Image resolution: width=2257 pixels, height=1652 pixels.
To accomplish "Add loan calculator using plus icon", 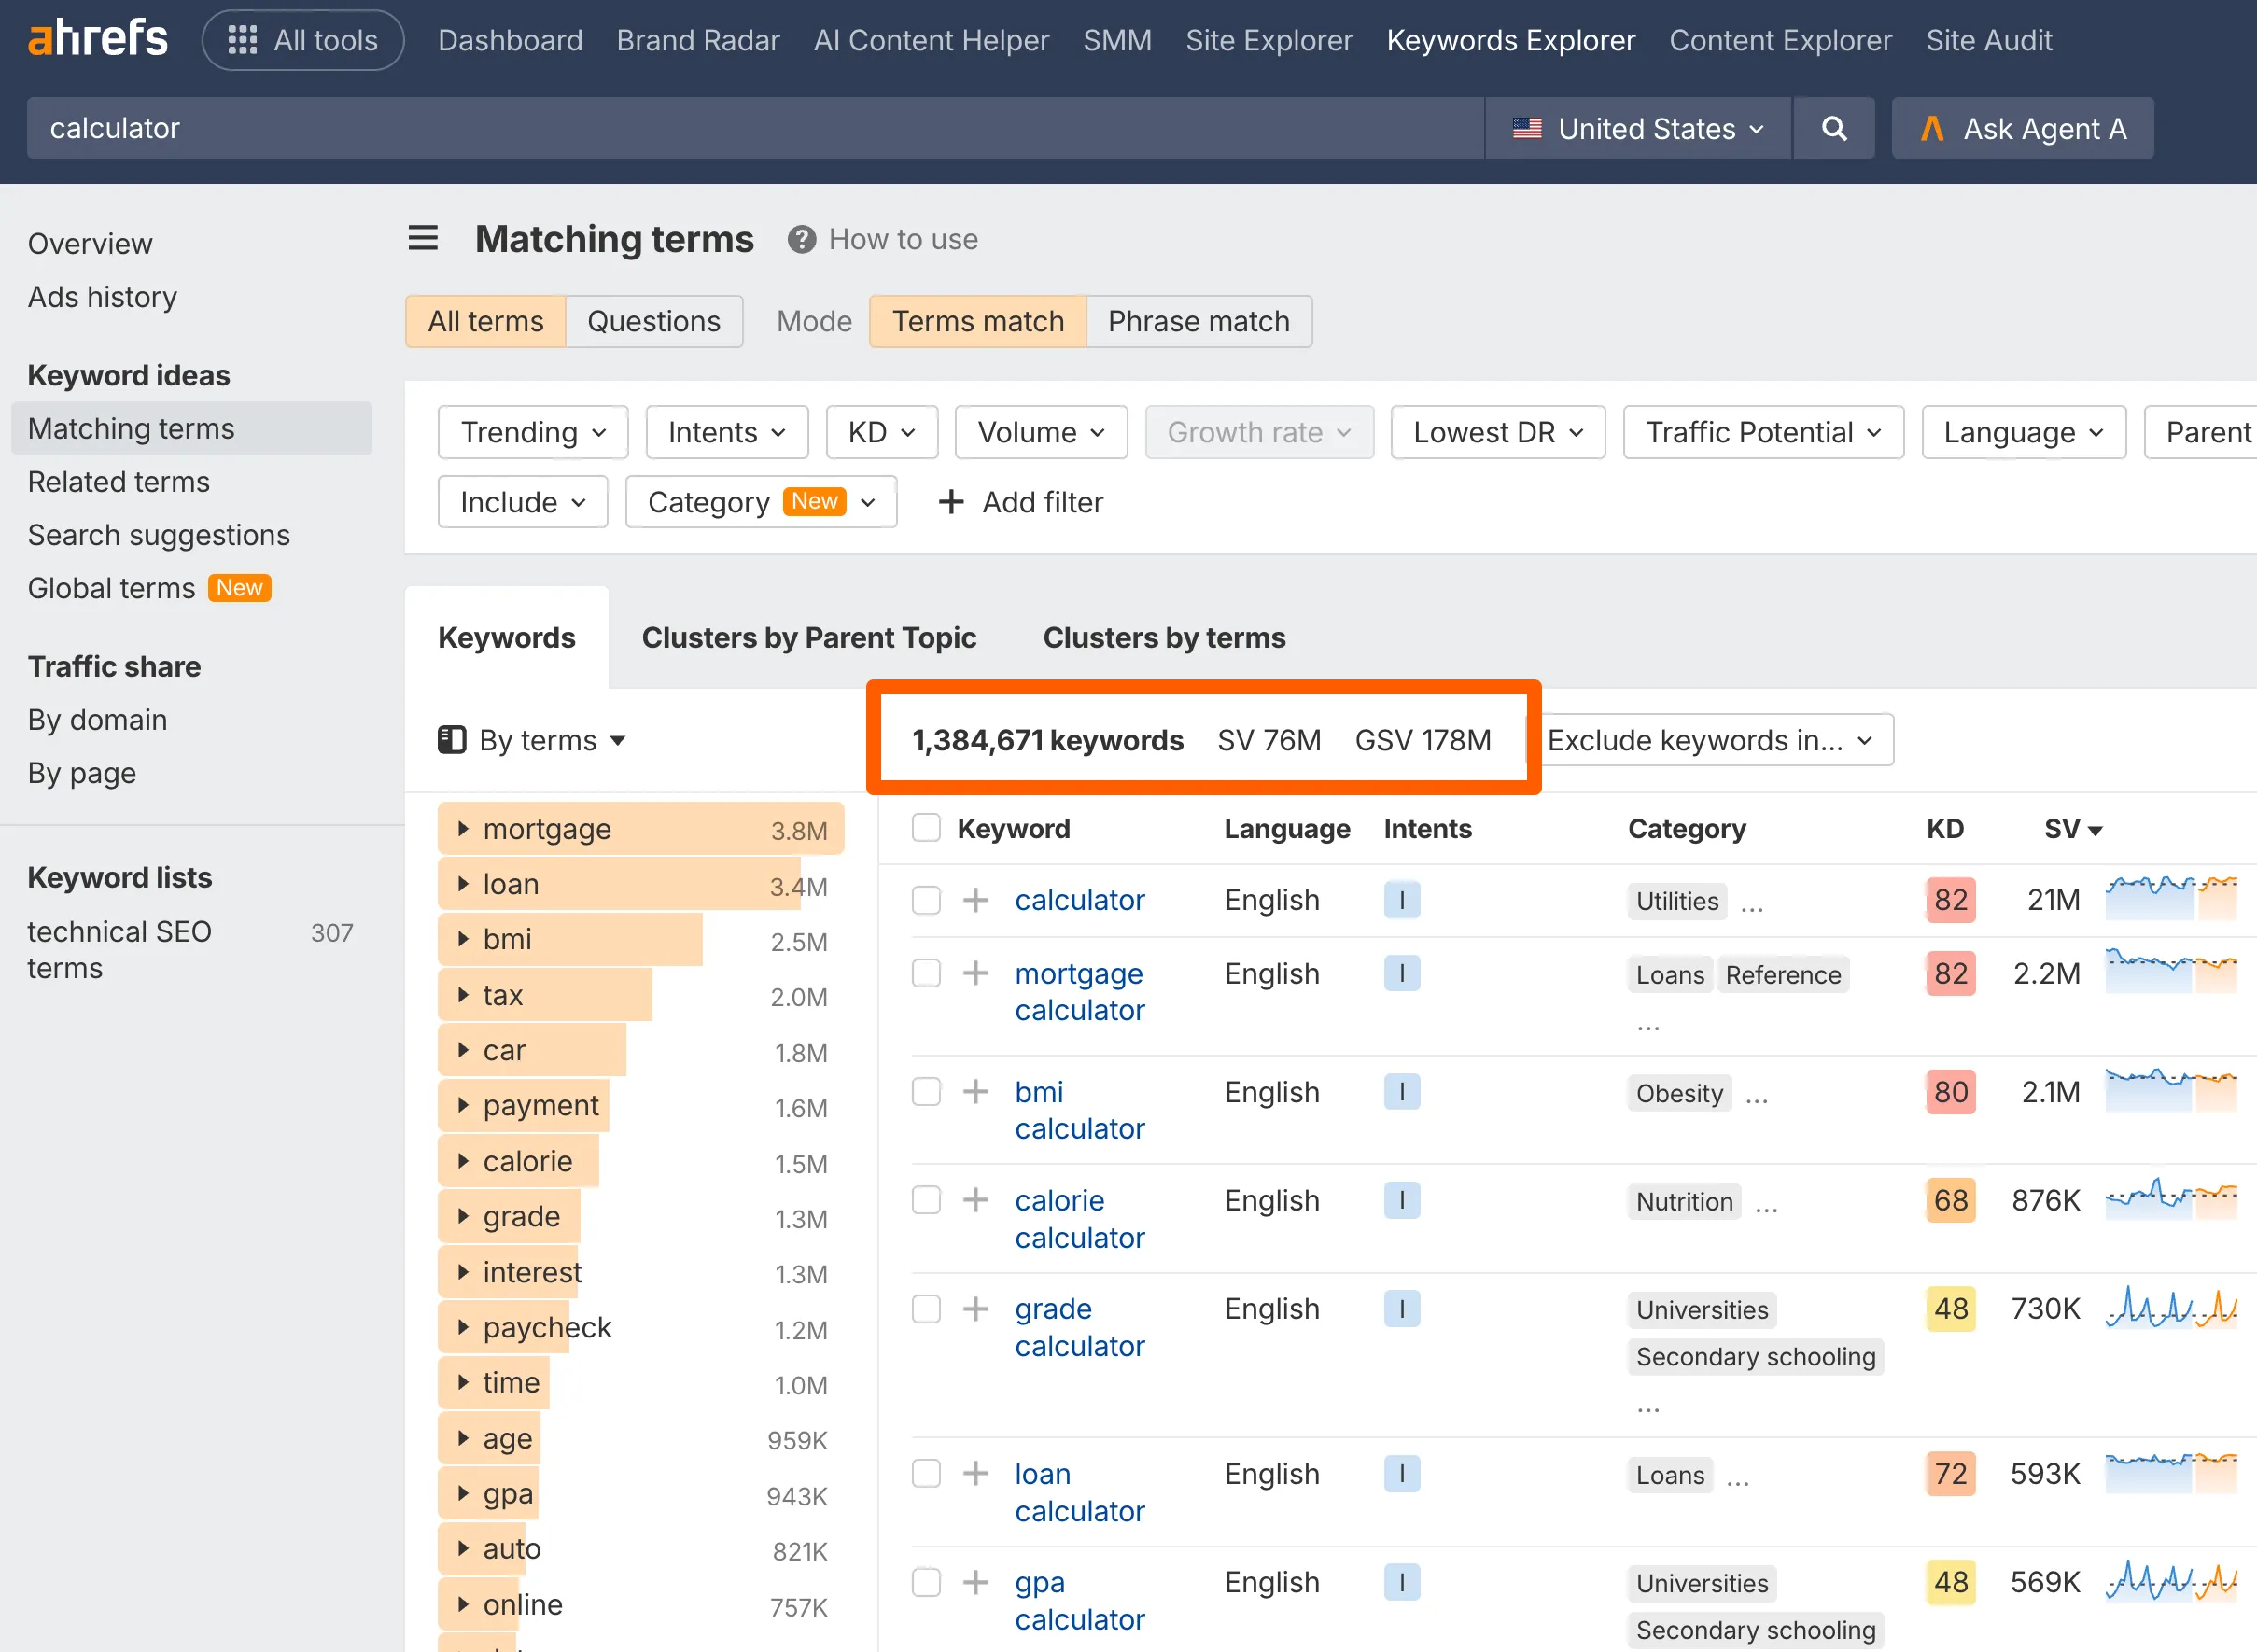I will coord(975,1473).
